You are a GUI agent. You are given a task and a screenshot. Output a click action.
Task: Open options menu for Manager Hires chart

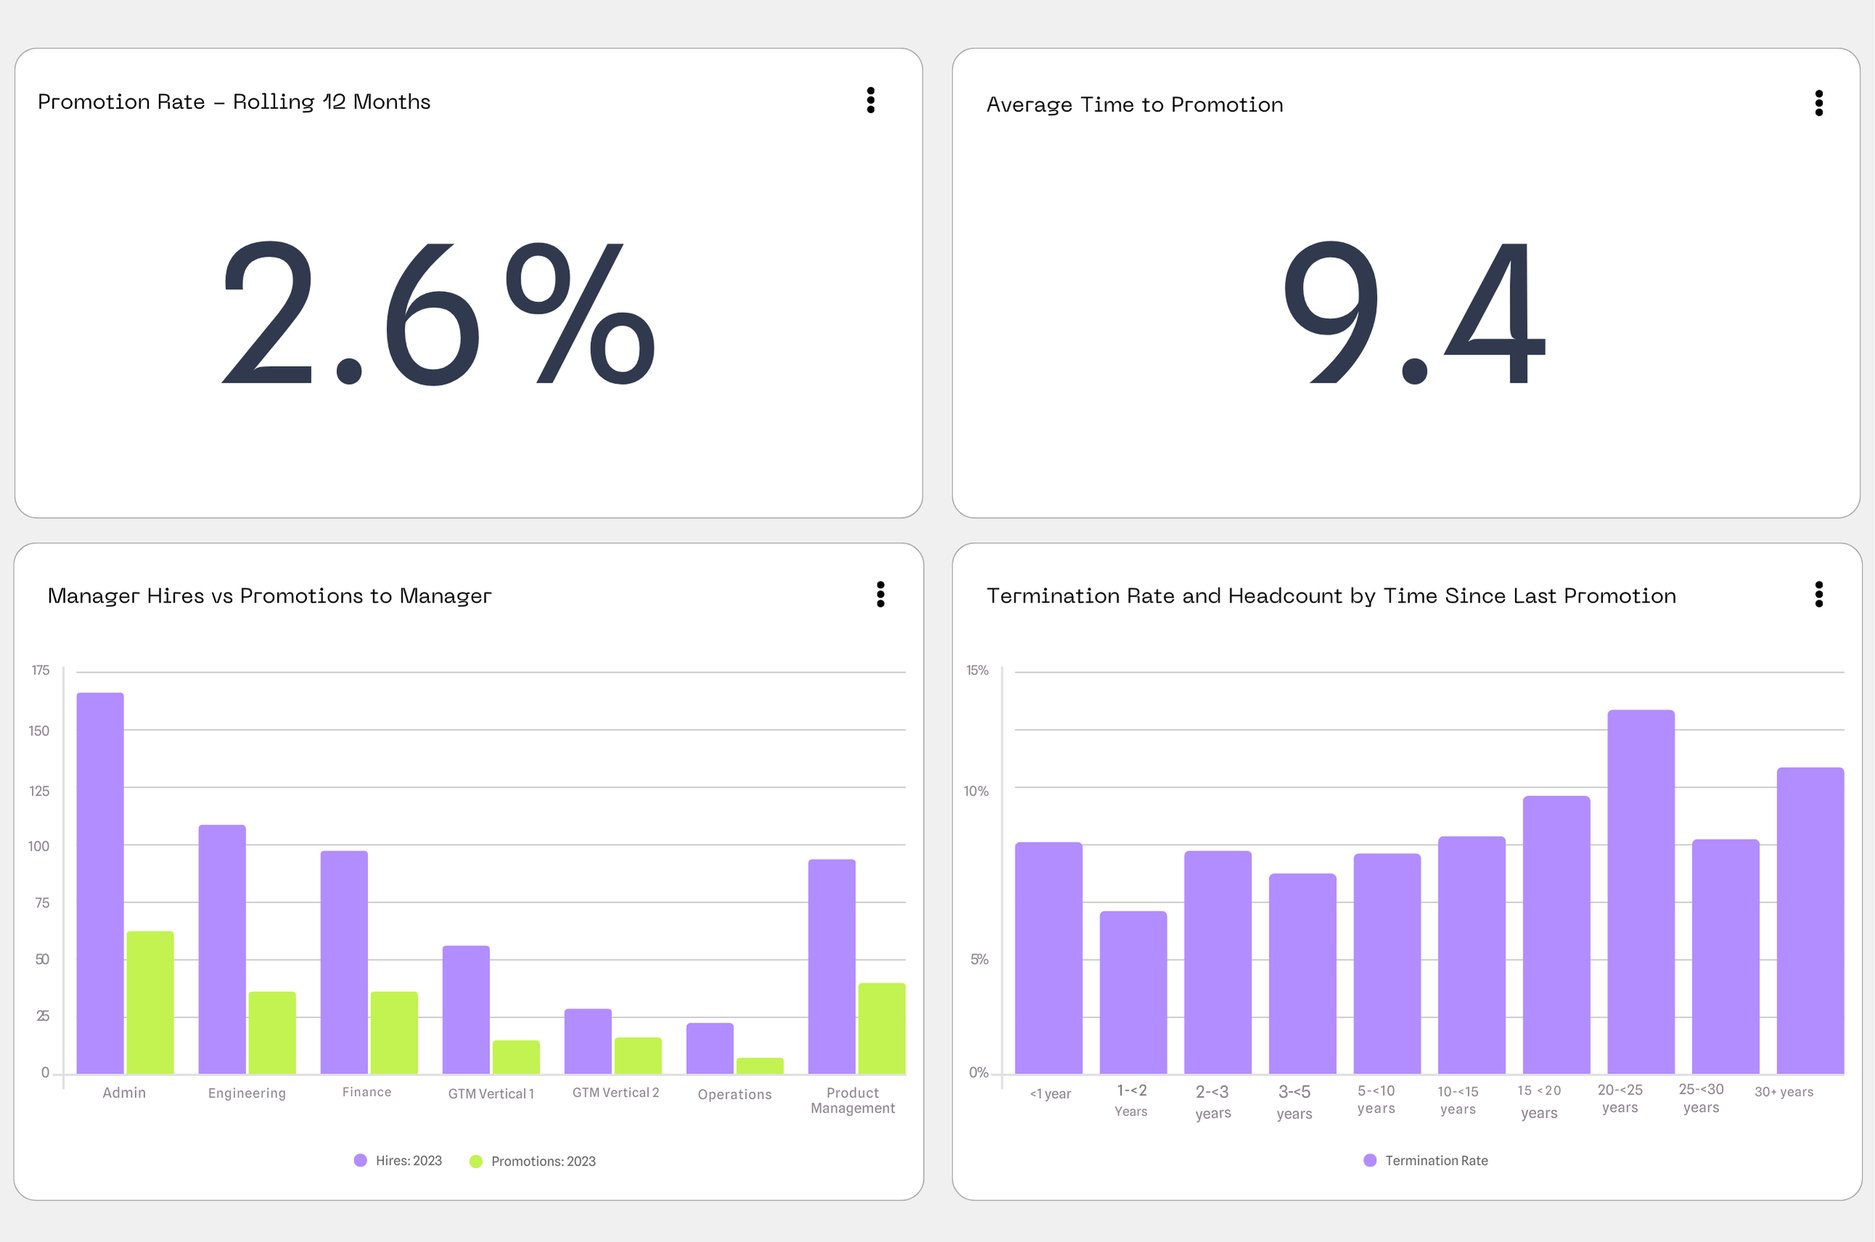pos(881,594)
